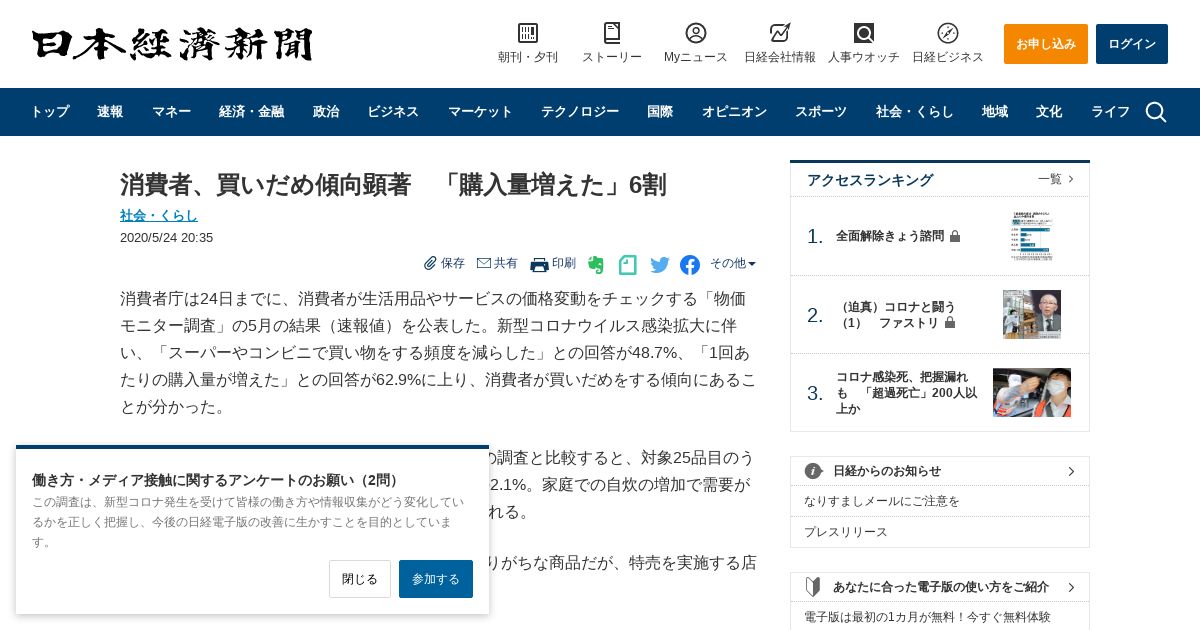
Task: Open the 日経会社情報 chart icon
Action: coord(780,33)
